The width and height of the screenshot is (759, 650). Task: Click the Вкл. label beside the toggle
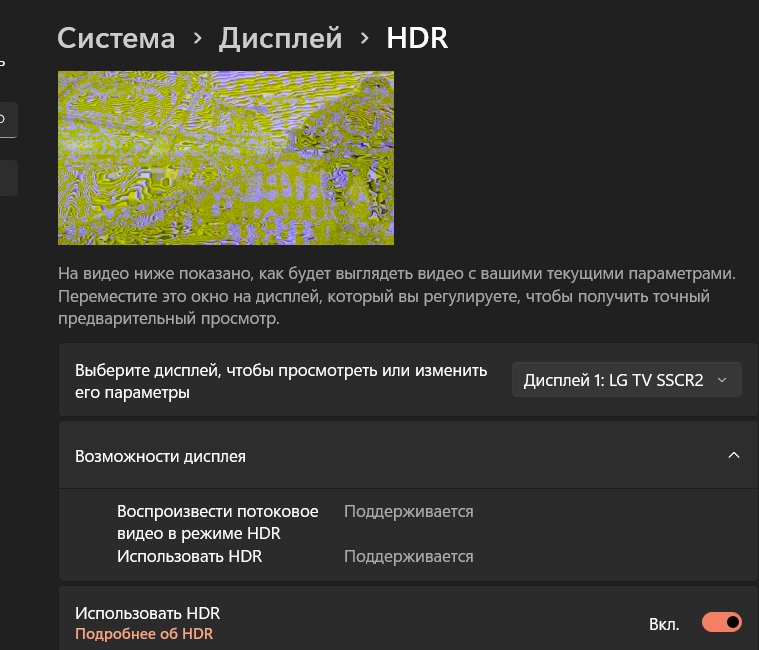(664, 624)
